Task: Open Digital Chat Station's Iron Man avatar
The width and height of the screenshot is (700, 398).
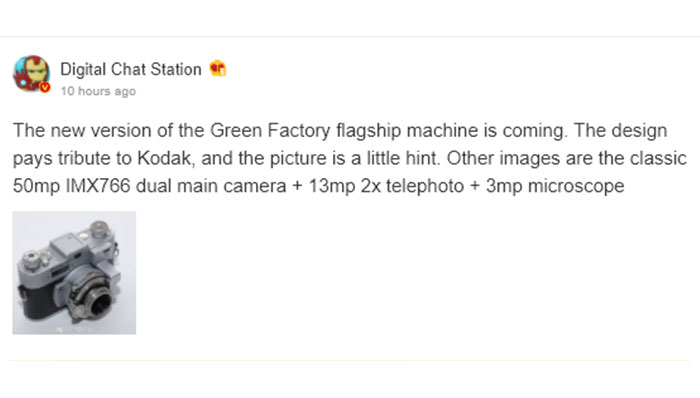Action: 31,74
